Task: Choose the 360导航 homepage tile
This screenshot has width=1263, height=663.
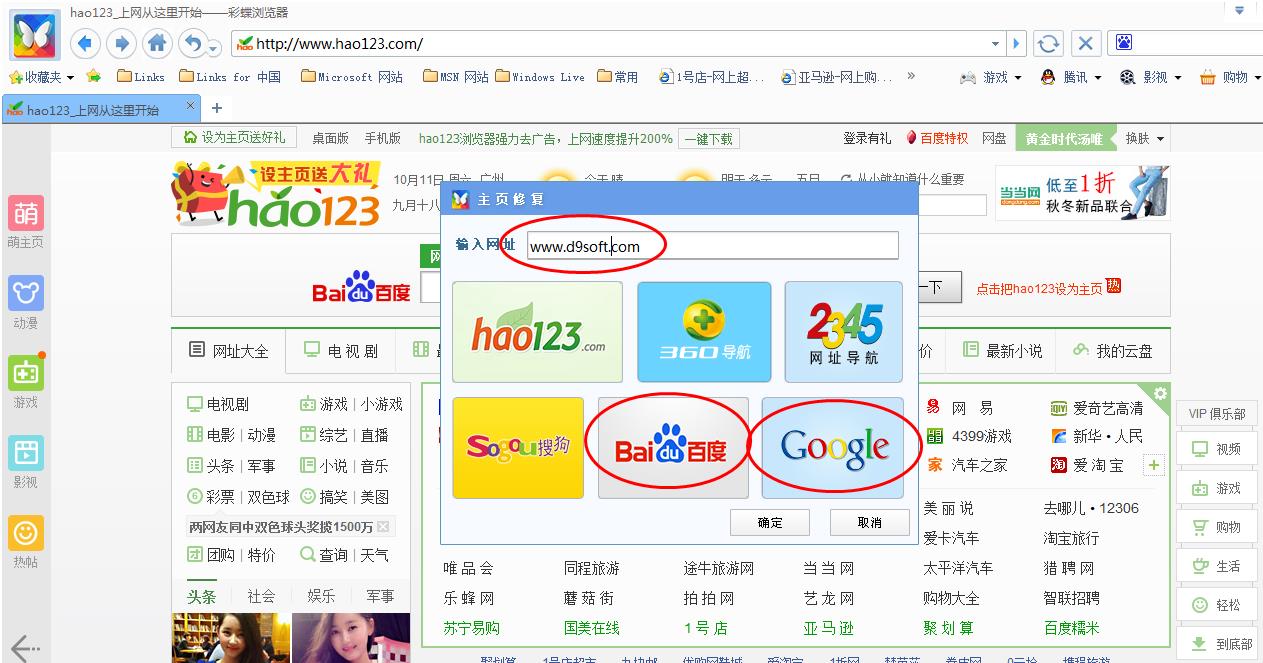Action: [x=704, y=332]
